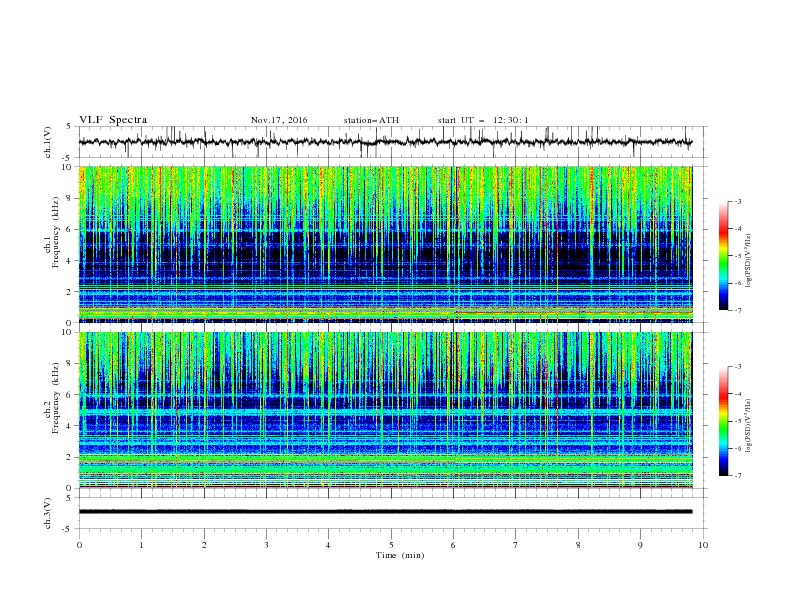Click time axis tick label "2"
The width and height of the screenshot is (792, 612).
(x=204, y=545)
